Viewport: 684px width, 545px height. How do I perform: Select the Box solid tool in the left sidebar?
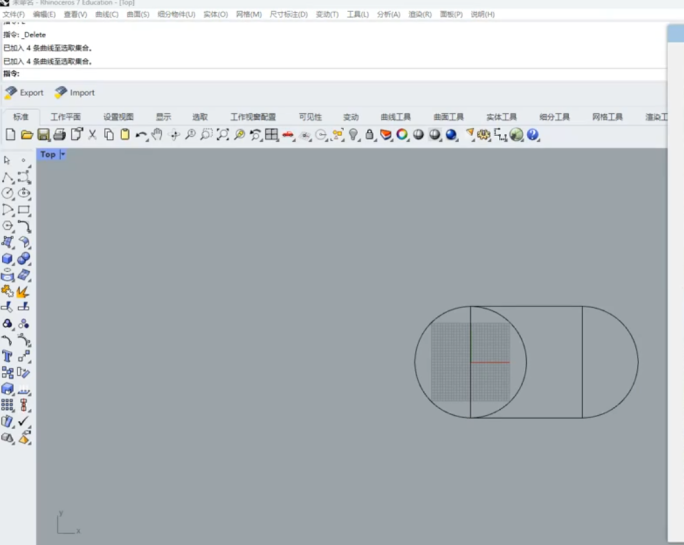[8, 259]
